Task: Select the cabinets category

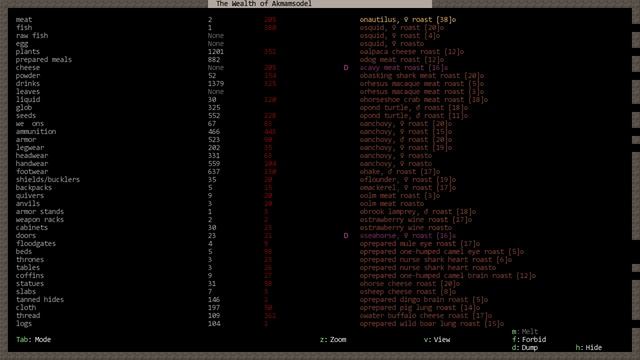Action: [x=32, y=227]
